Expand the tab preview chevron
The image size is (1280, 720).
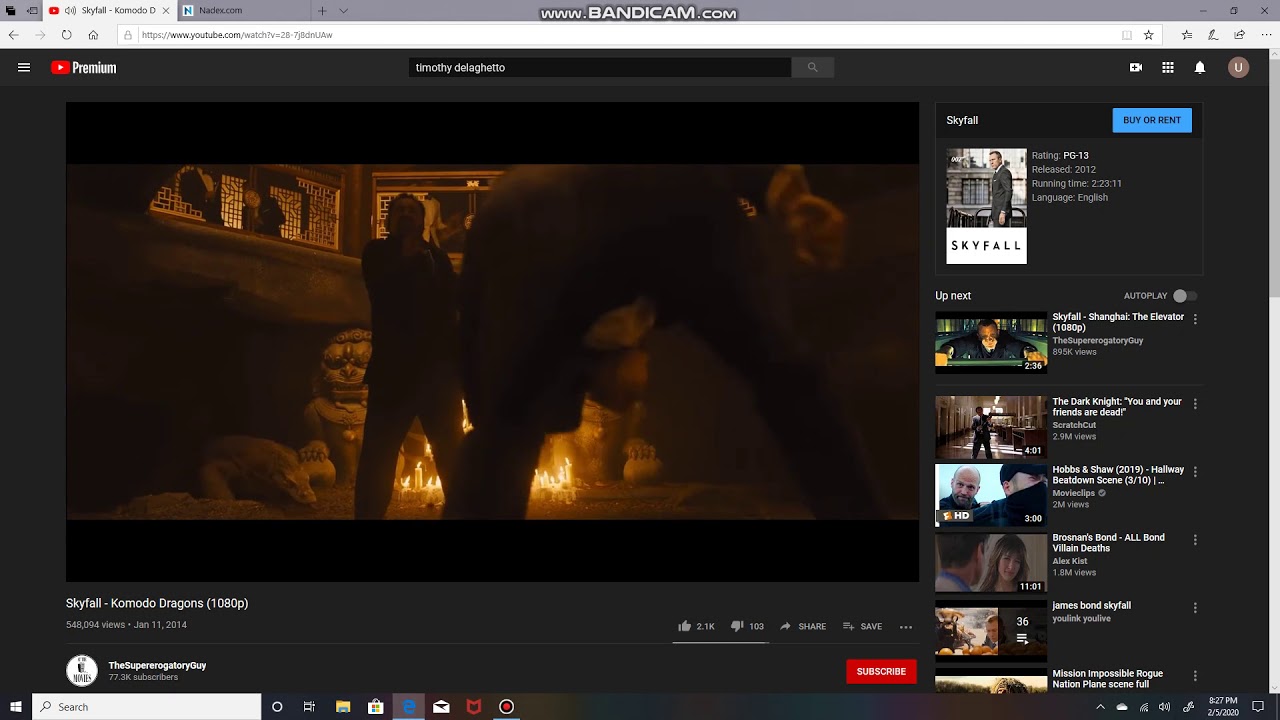pos(344,11)
